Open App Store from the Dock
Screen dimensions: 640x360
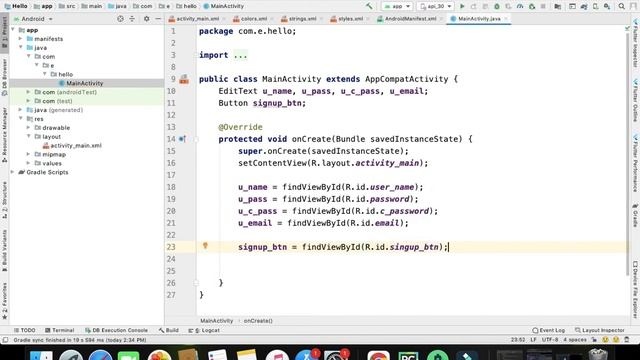(x=307, y=355)
